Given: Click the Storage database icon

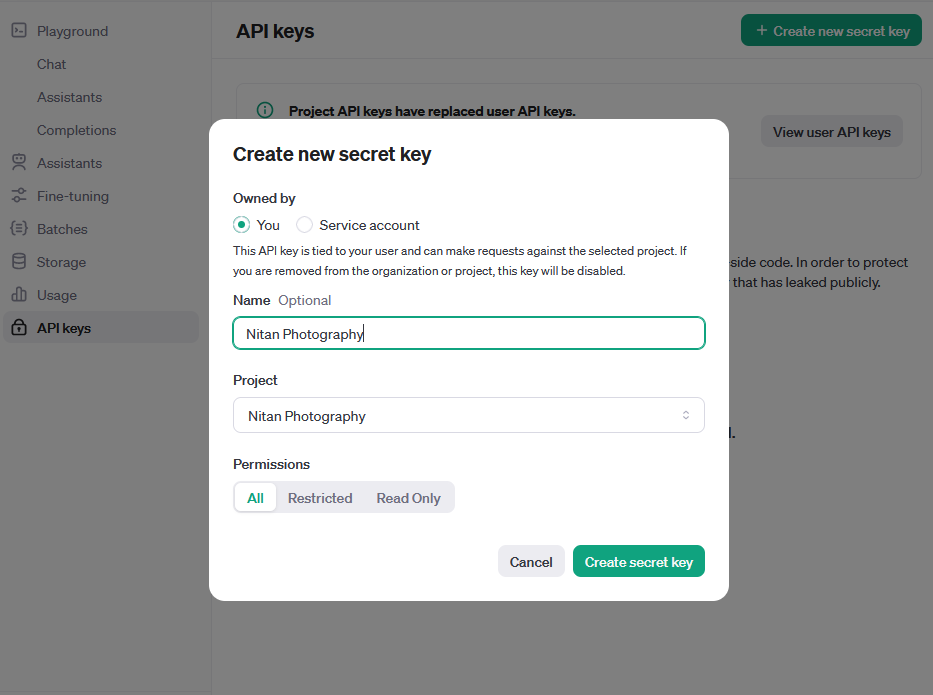Looking at the screenshot, I should [x=18, y=262].
